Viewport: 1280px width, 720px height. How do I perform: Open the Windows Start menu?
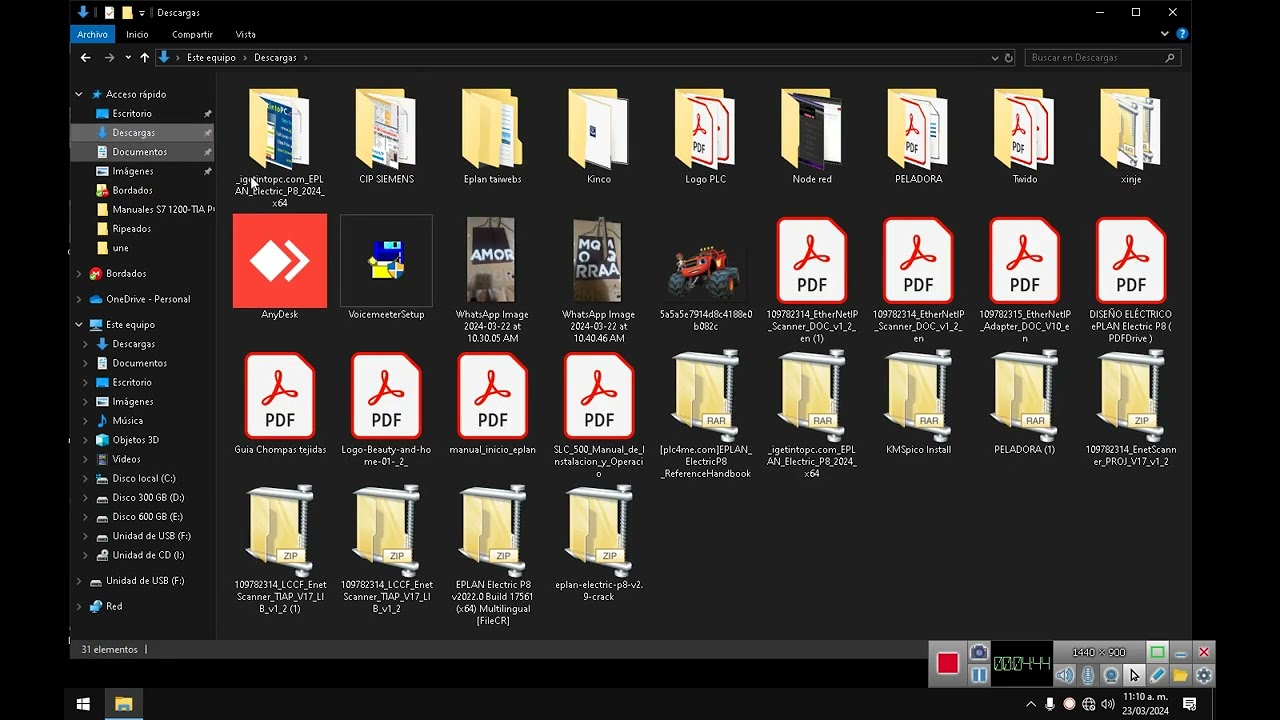(x=83, y=704)
